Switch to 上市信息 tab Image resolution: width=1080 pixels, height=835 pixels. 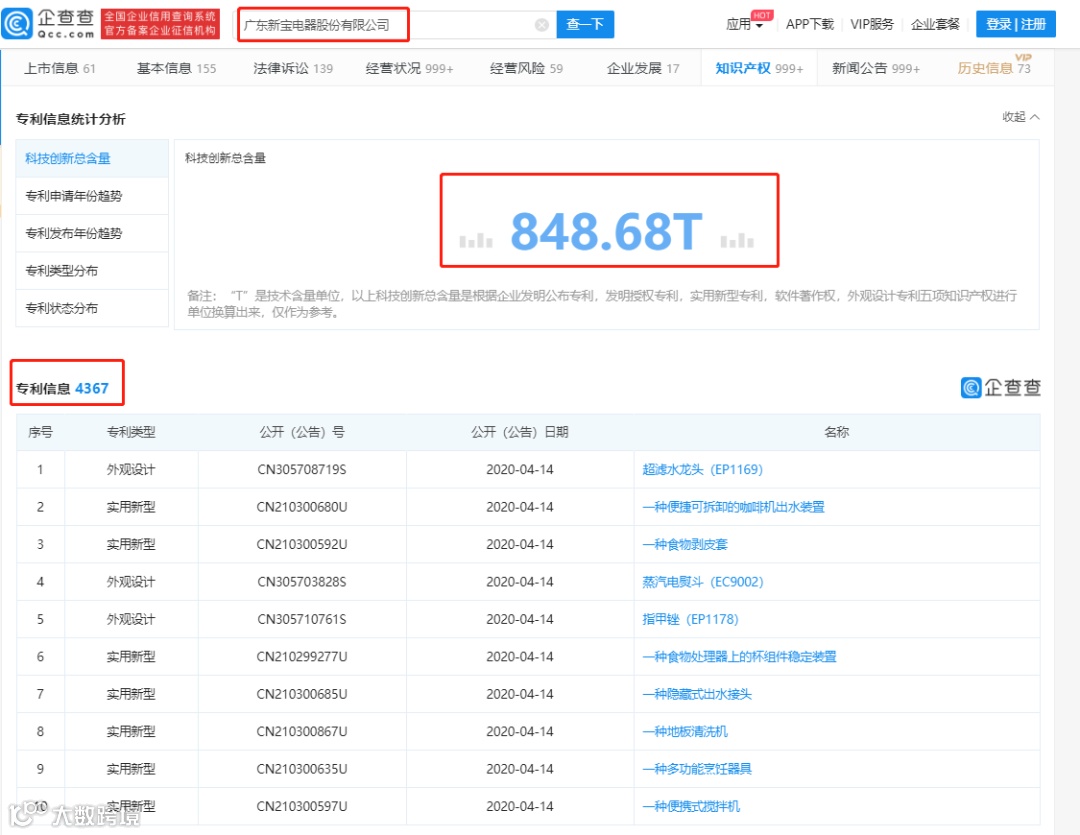[60, 68]
